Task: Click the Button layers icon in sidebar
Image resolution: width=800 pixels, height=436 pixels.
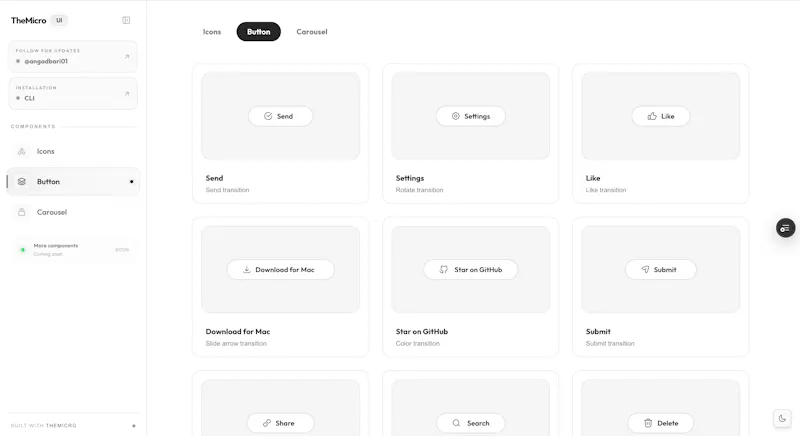Action: click(x=21, y=182)
